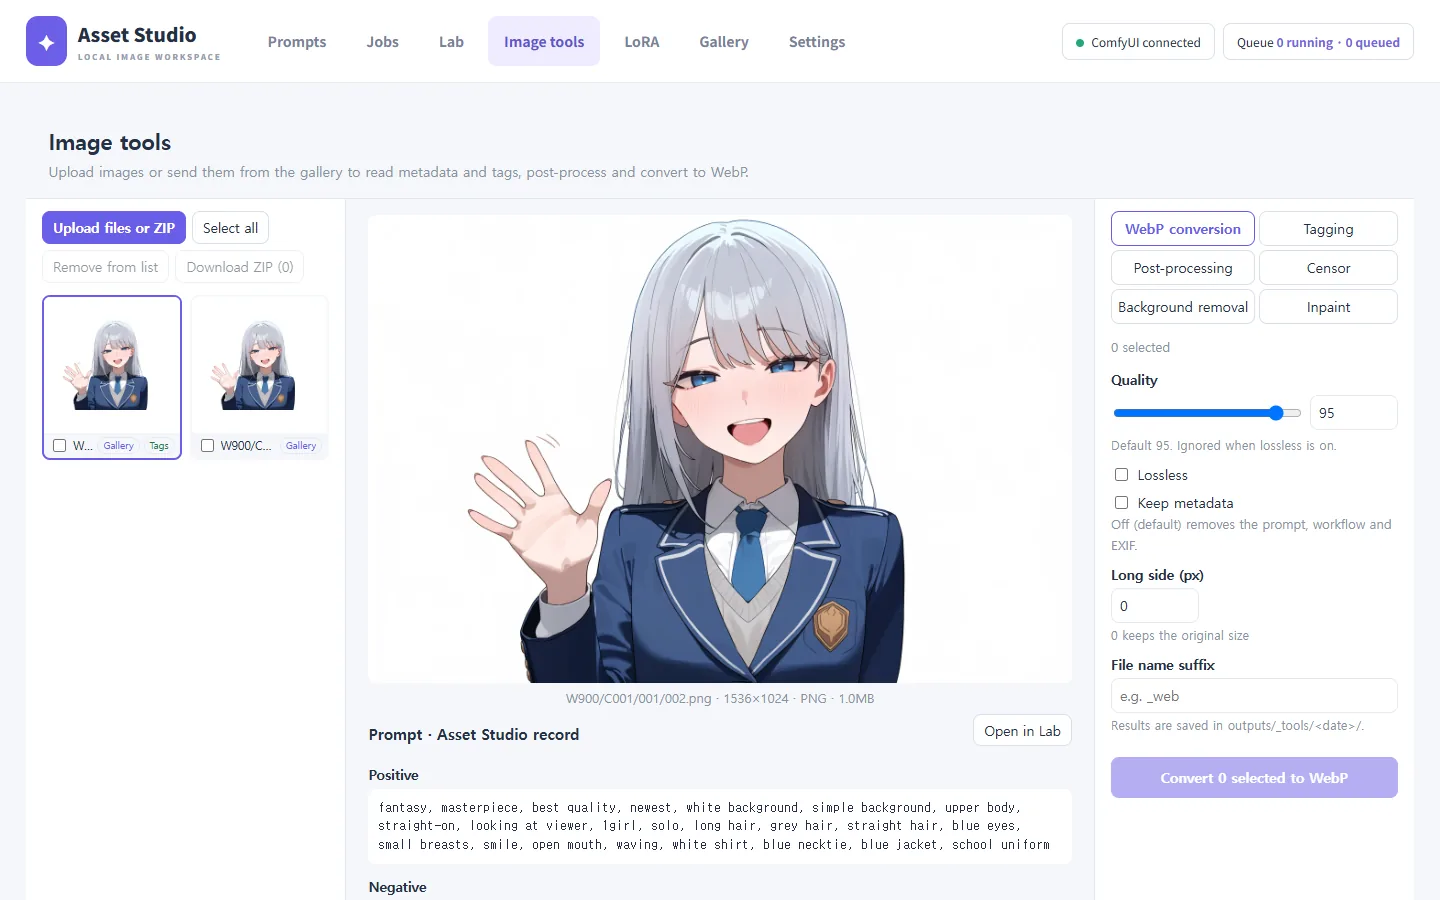The height and width of the screenshot is (900, 1440).
Task: Click the main preview image of the girl
Action: pyautogui.click(x=720, y=449)
